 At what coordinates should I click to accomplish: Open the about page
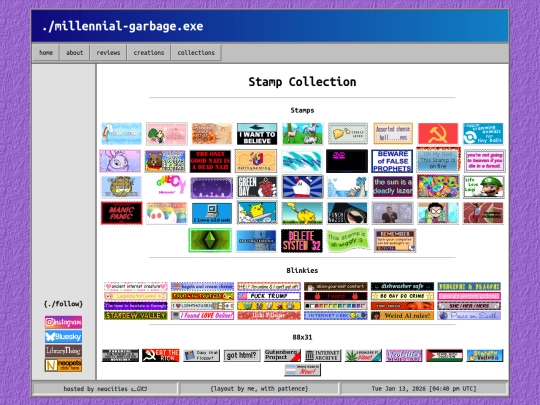(x=74, y=53)
